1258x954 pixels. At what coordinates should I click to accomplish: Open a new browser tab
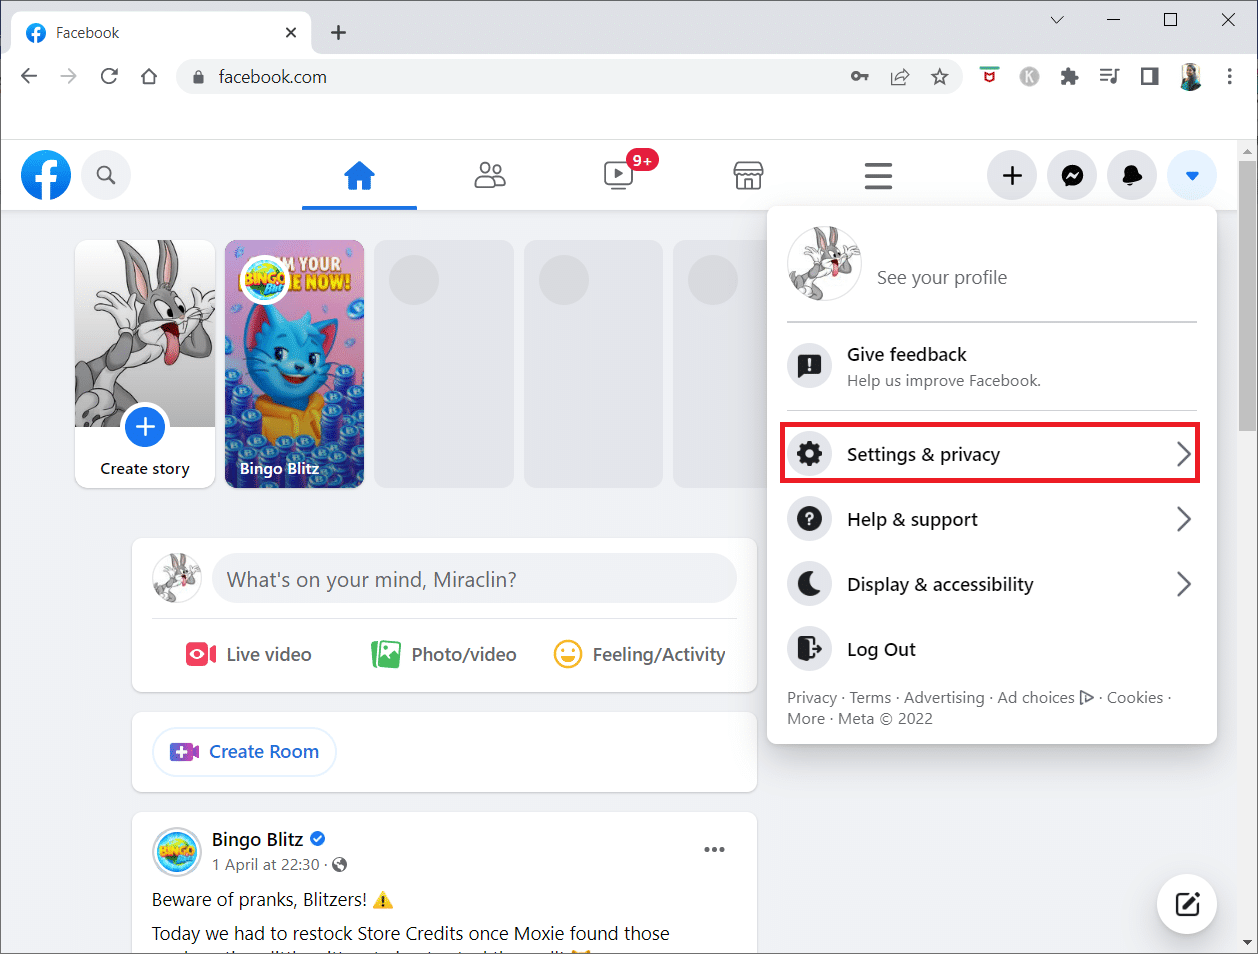[338, 33]
